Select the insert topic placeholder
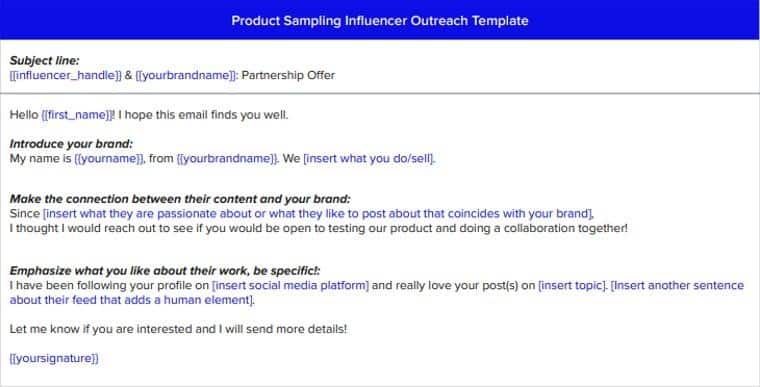The width and height of the screenshot is (760, 387). click(572, 286)
